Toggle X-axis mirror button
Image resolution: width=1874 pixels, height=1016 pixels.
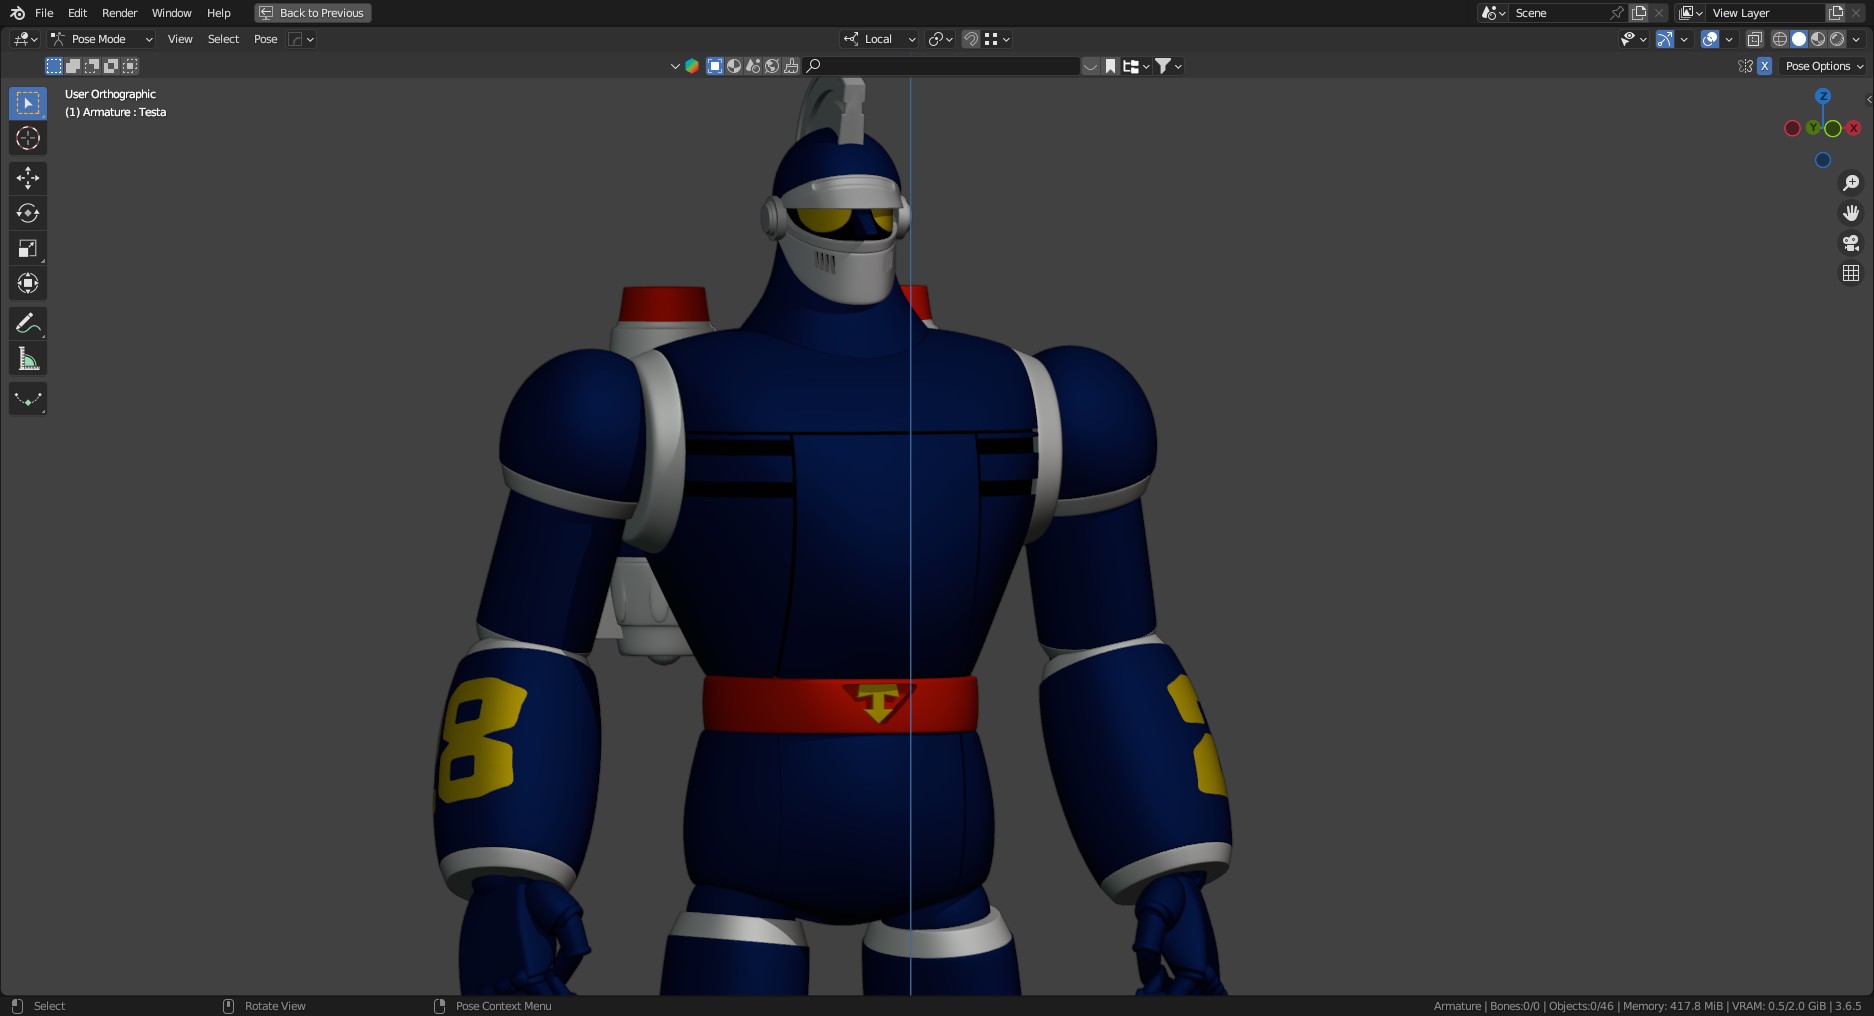(x=1765, y=66)
